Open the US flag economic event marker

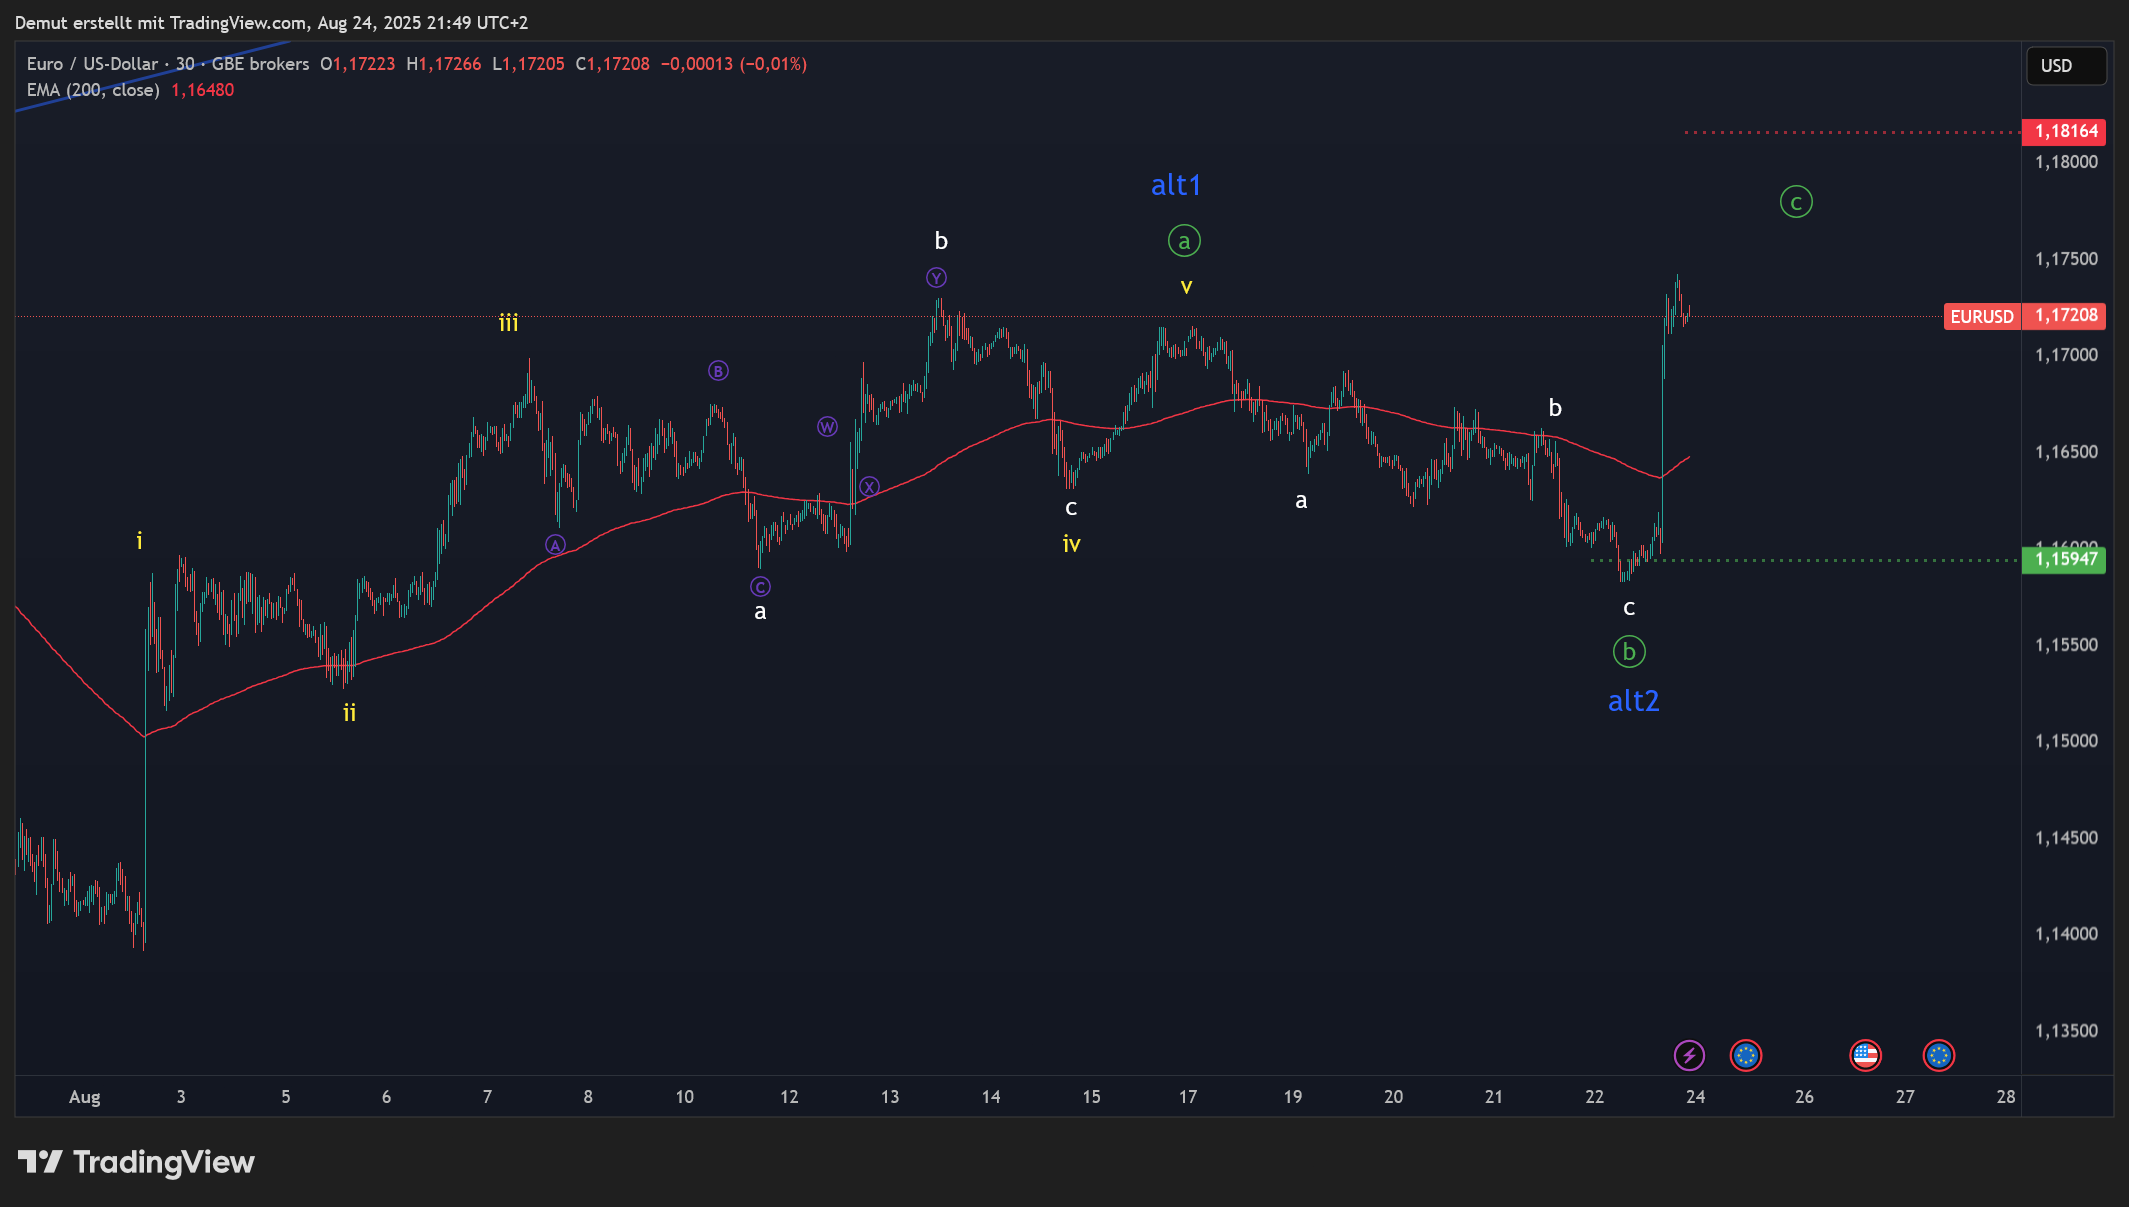pyautogui.click(x=1865, y=1055)
